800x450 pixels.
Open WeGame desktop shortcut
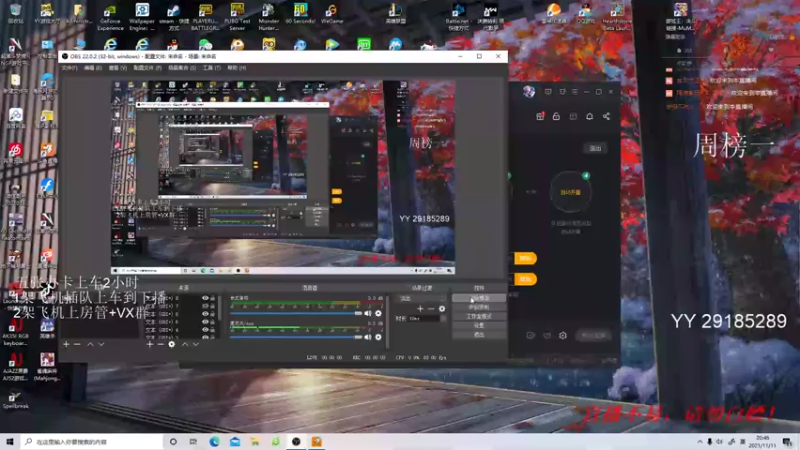pyautogui.click(x=332, y=14)
